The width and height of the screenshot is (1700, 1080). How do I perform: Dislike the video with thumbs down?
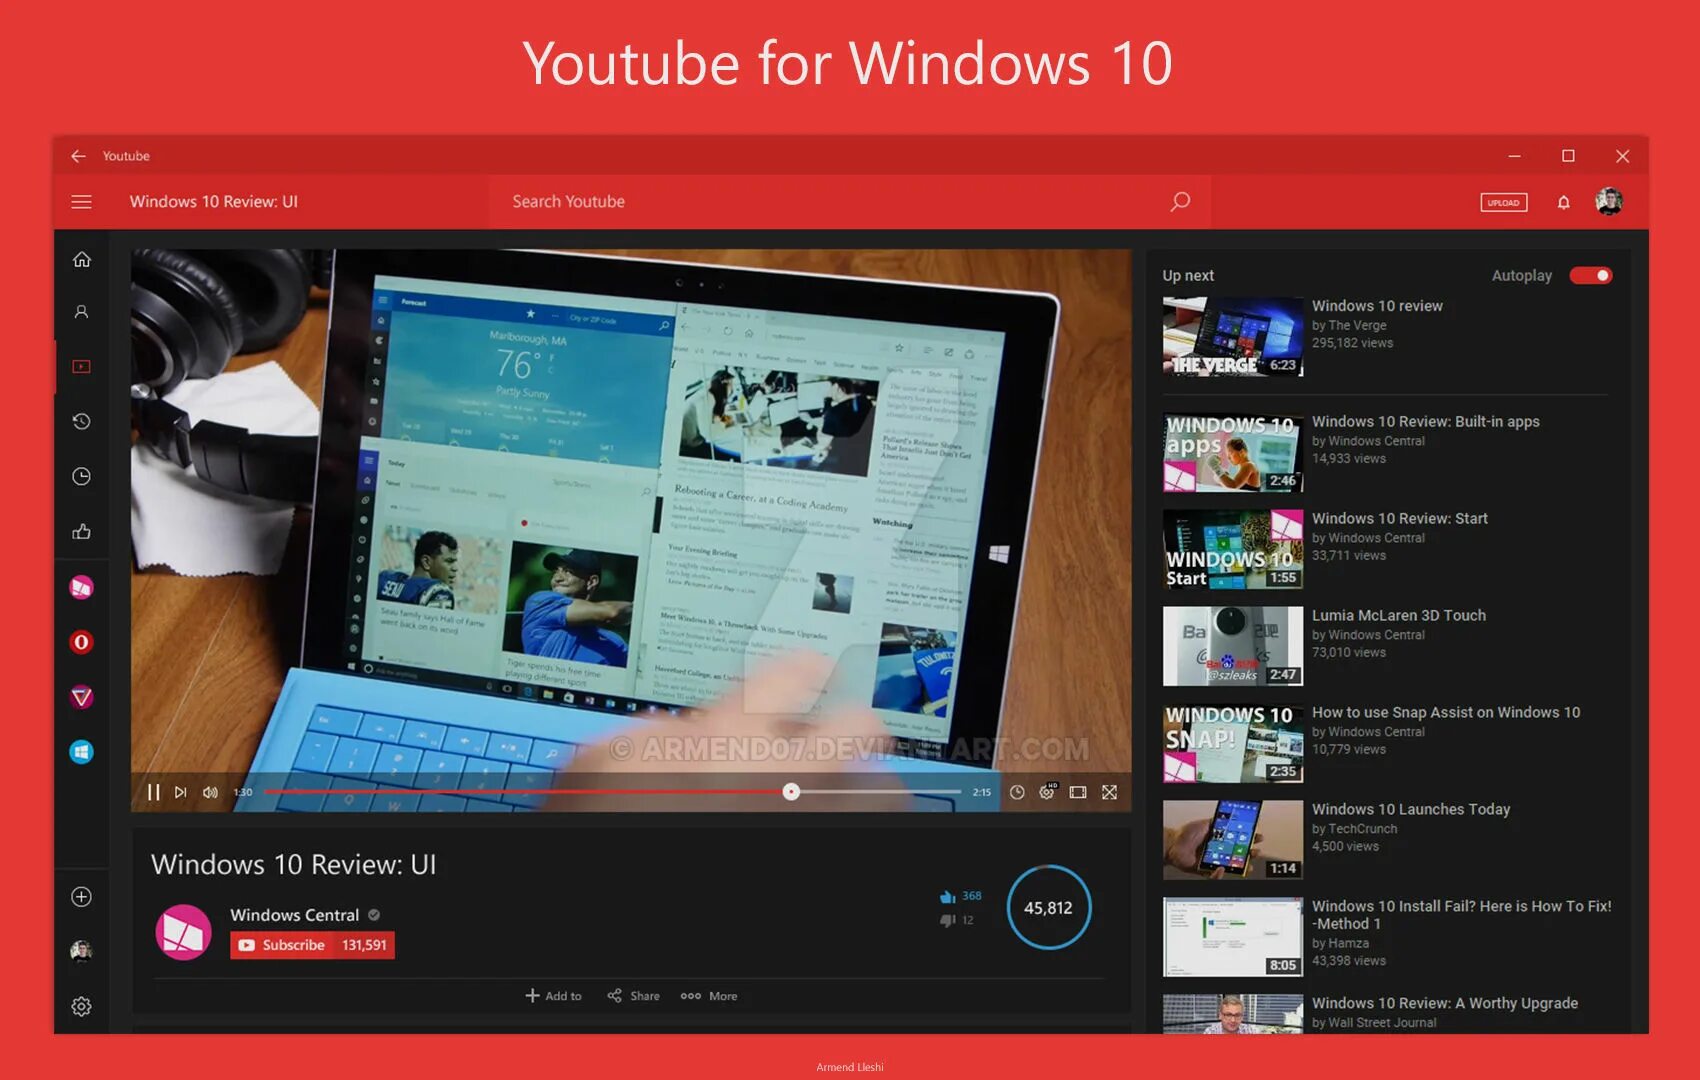coord(948,920)
